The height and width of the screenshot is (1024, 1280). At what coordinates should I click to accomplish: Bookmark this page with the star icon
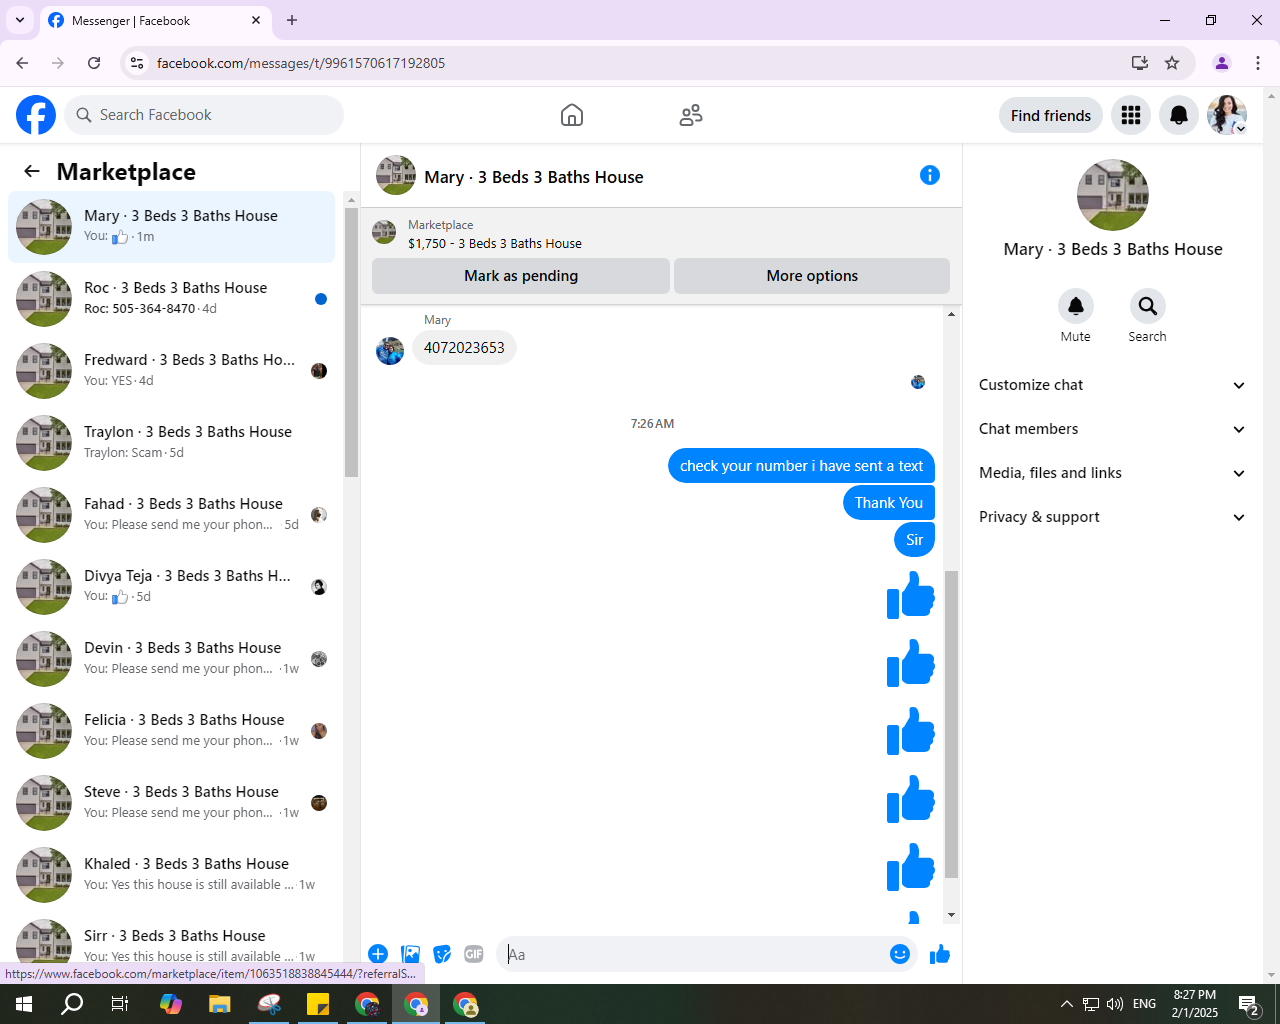(1172, 63)
